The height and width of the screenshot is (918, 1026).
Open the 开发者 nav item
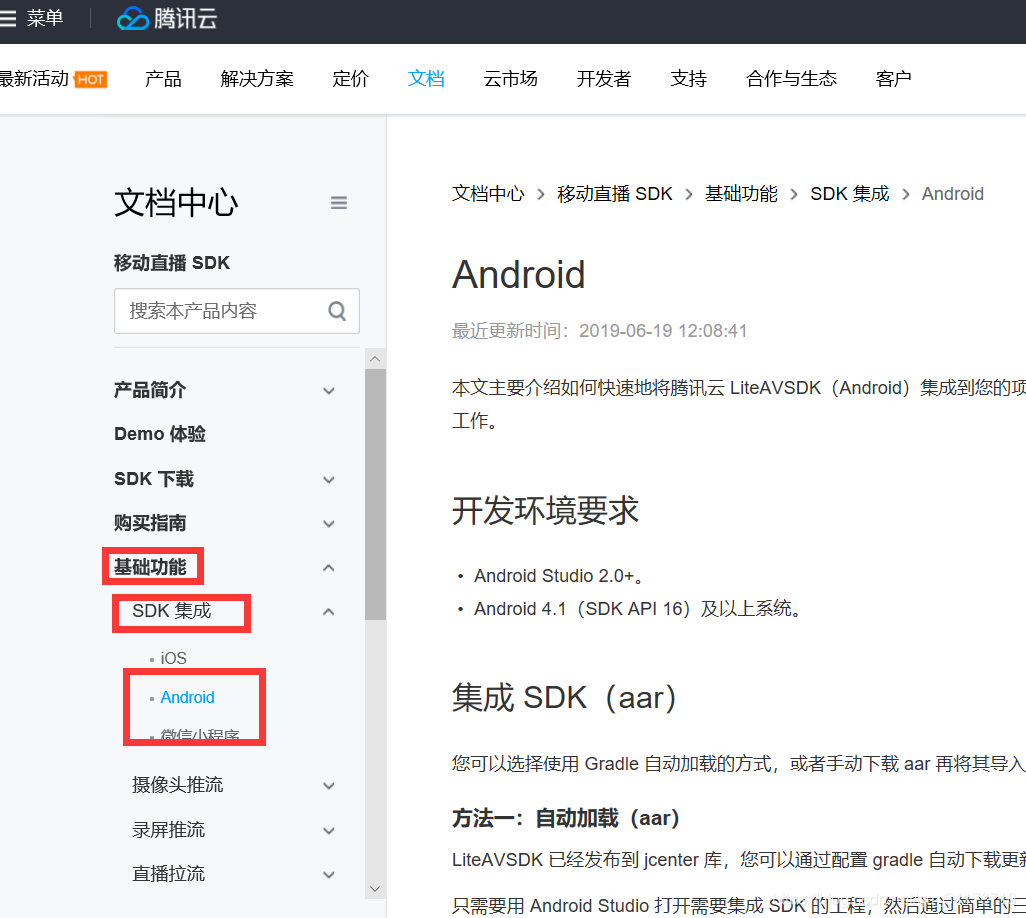(x=604, y=79)
